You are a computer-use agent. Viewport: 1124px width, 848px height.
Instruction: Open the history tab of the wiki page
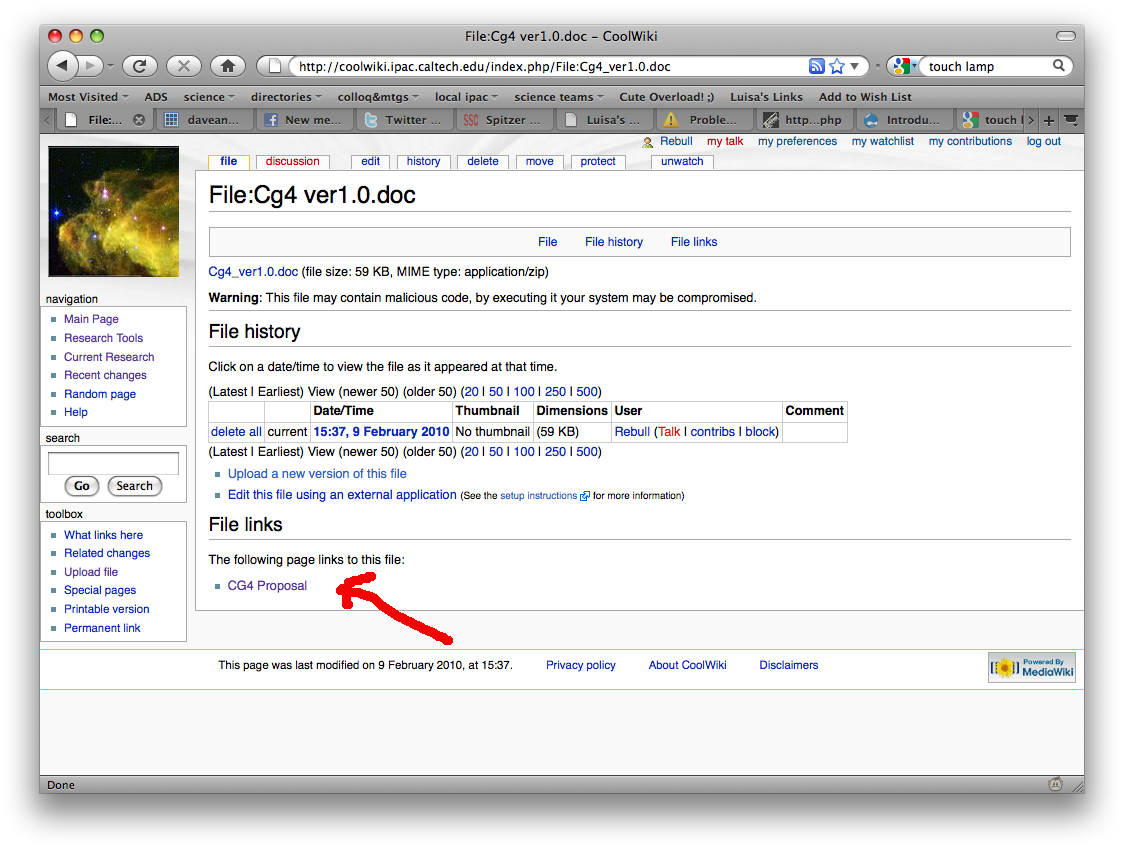tap(423, 161)
